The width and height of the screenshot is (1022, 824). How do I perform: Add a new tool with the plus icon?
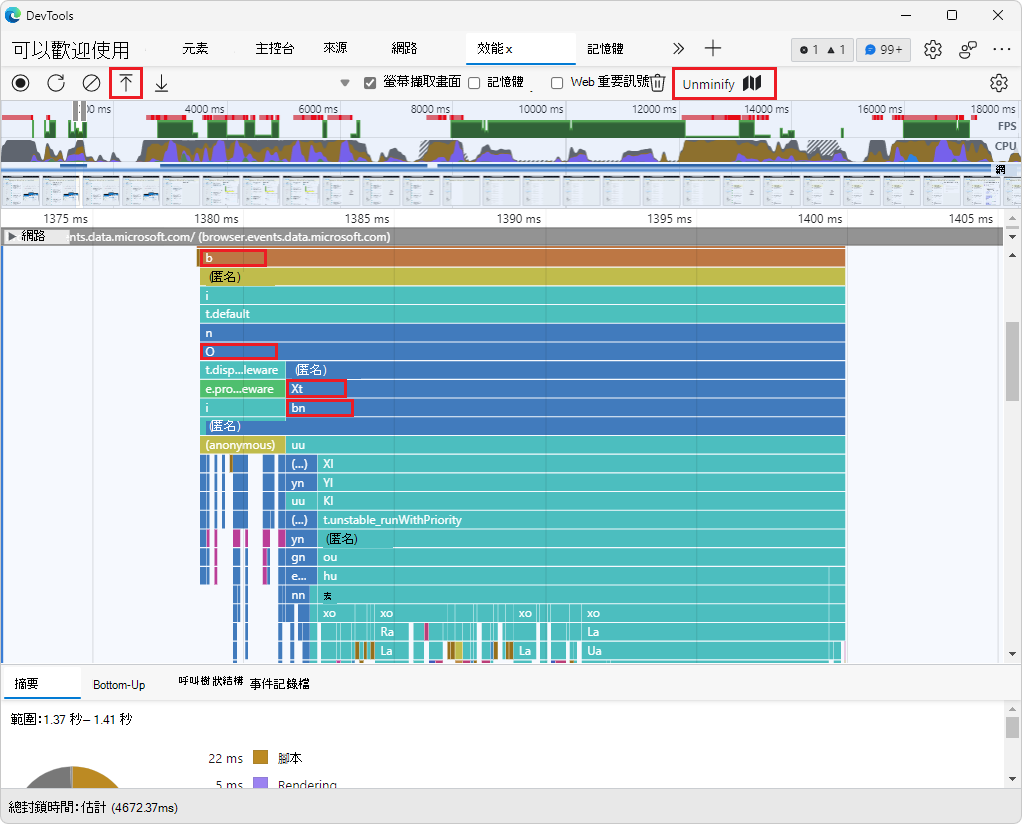[713, 48]
